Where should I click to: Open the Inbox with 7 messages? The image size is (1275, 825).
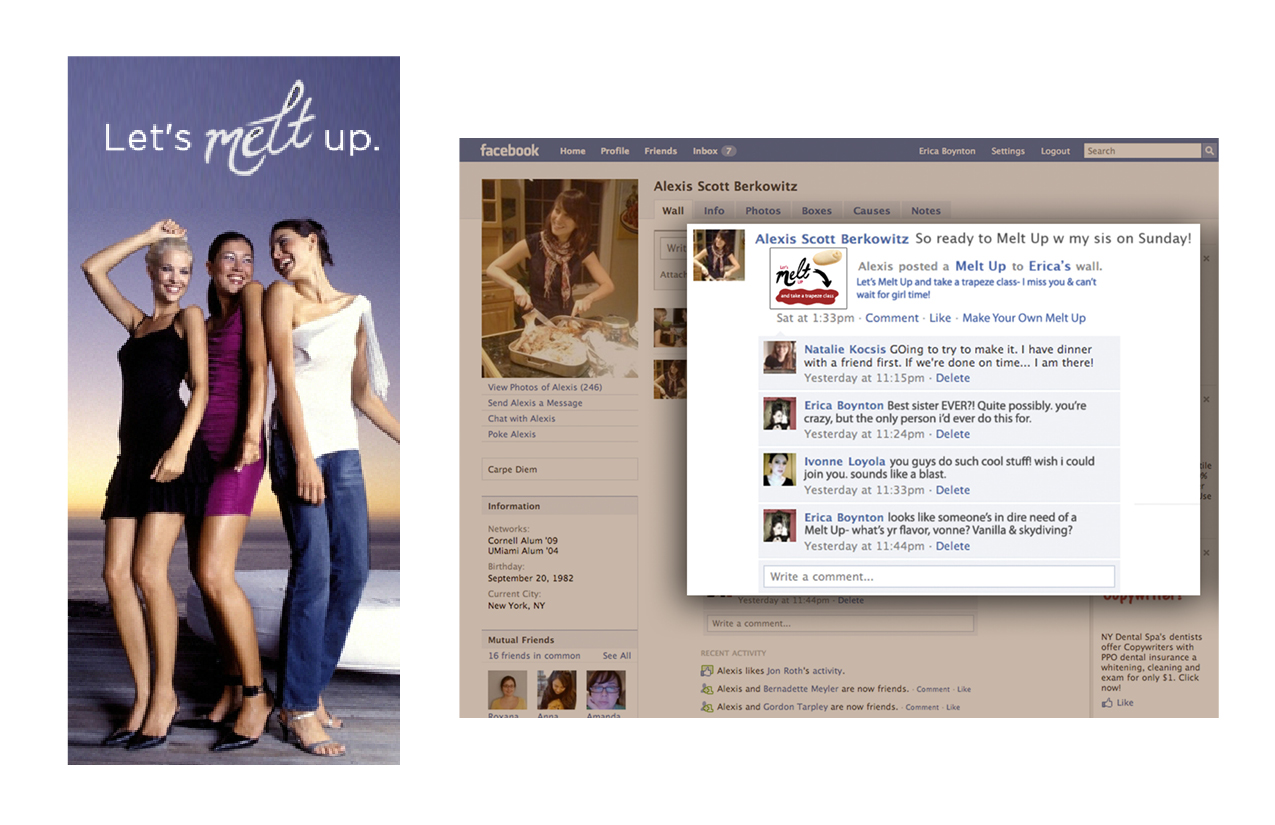(x=714, y=151)
